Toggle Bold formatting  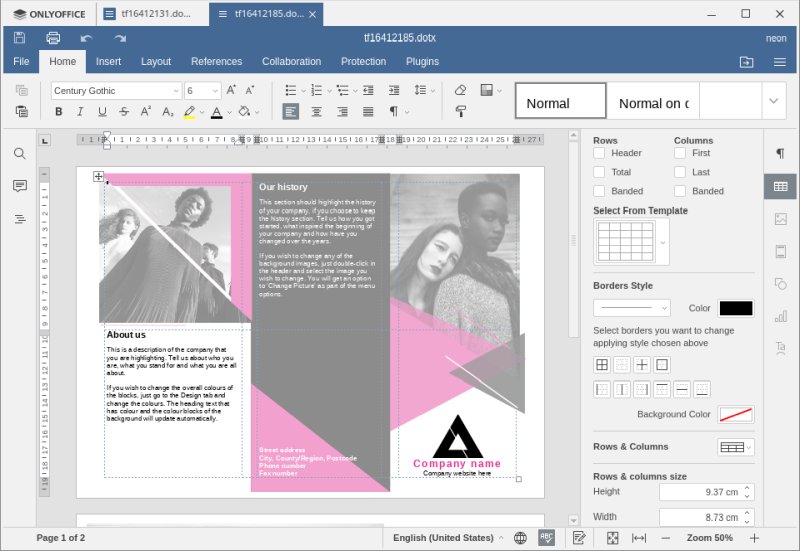(x=59, y=112)
